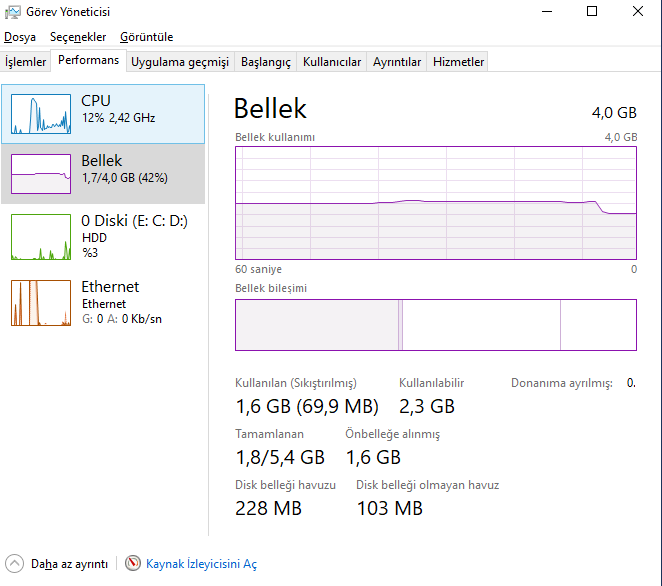Select the Ethernet activity thumbnail
The width and height of the screenshot is (662, 586).
(x=42, y=302)
